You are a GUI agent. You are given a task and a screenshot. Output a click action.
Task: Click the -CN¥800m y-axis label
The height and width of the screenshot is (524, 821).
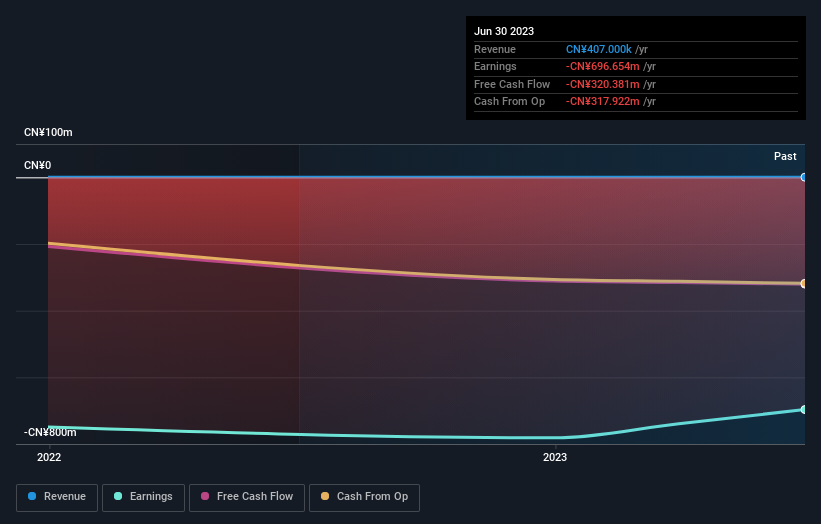click(x=50, y=432)
